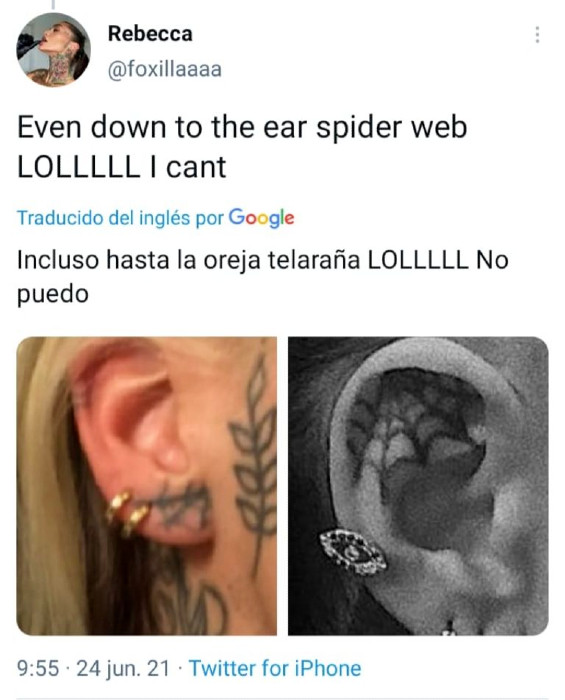Click the date '24 jun. 21'

pos(123,669)
